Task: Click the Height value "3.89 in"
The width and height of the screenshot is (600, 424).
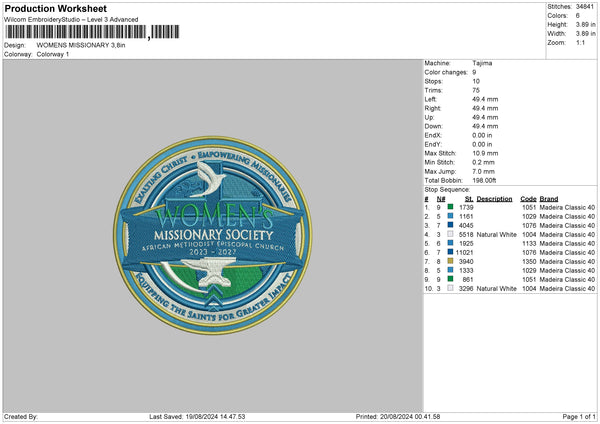Action: (x=585, y=24)
